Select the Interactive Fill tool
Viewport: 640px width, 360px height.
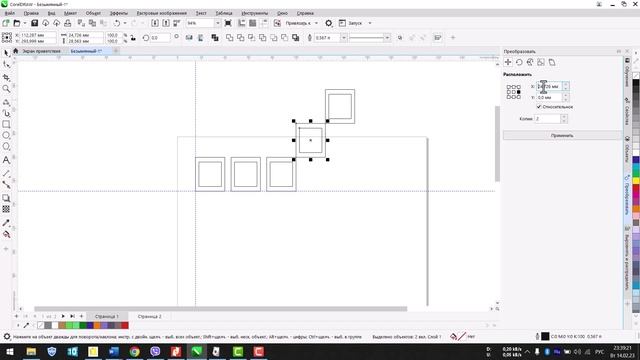point(6,234)
